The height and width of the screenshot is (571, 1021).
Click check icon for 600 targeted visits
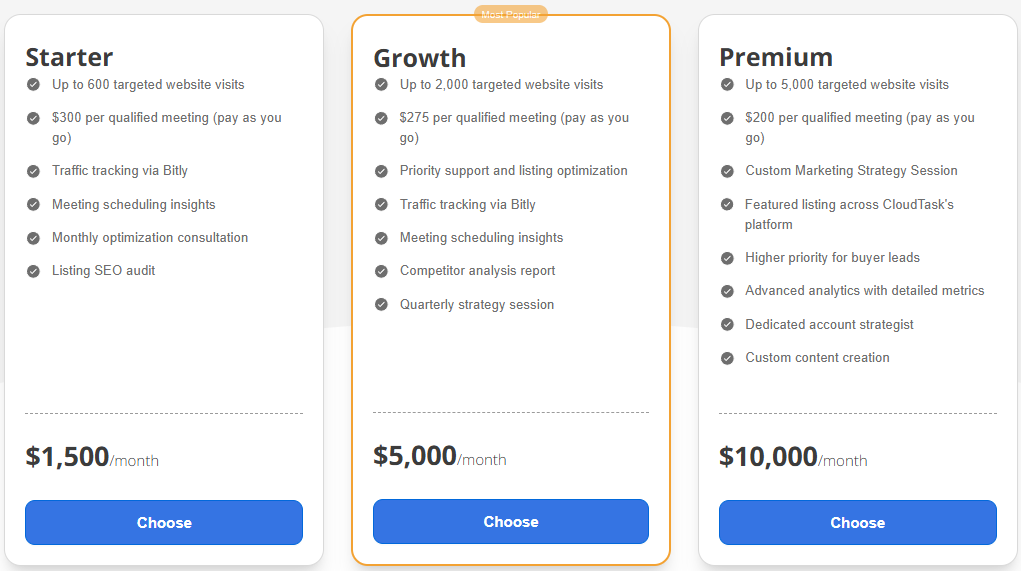tap(34, 85)
